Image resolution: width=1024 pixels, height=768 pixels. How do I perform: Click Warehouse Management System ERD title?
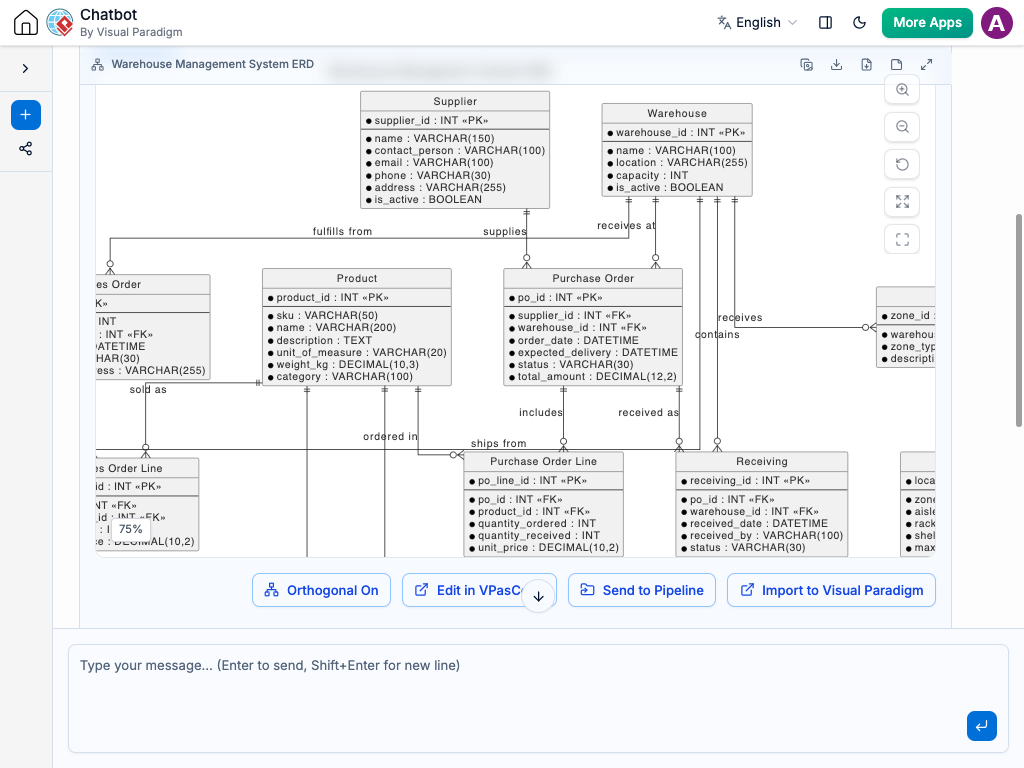point(212,64)
